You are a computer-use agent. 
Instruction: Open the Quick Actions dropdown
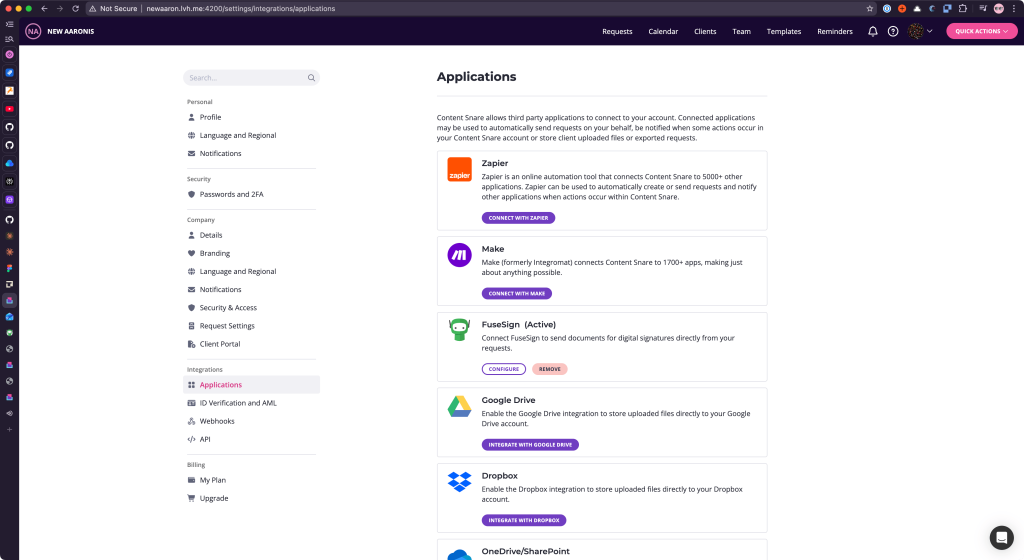click(x=982, y=31)
